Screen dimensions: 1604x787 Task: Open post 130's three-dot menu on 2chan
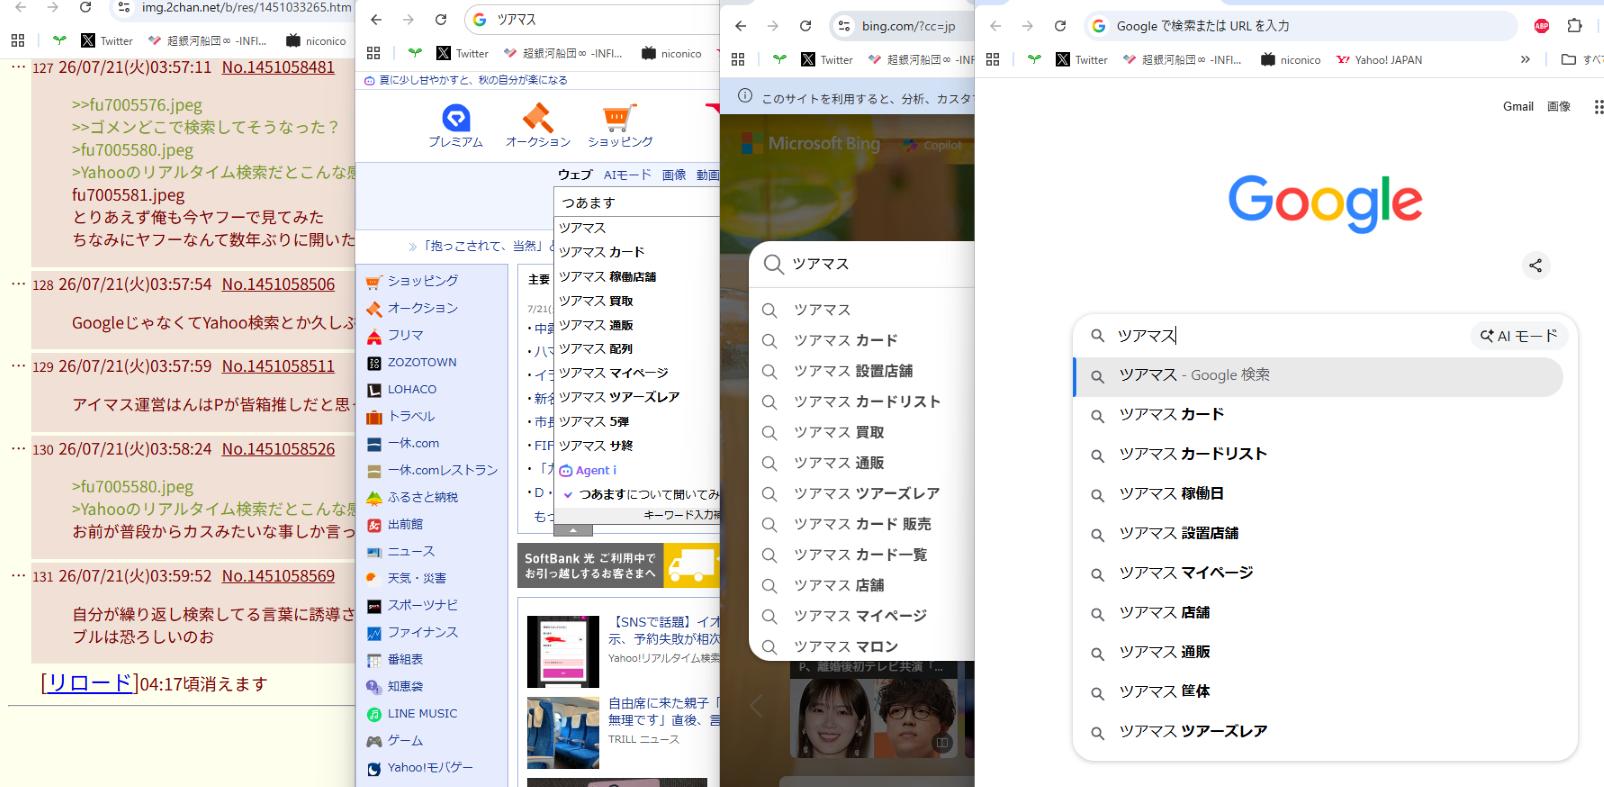point(18,448)
